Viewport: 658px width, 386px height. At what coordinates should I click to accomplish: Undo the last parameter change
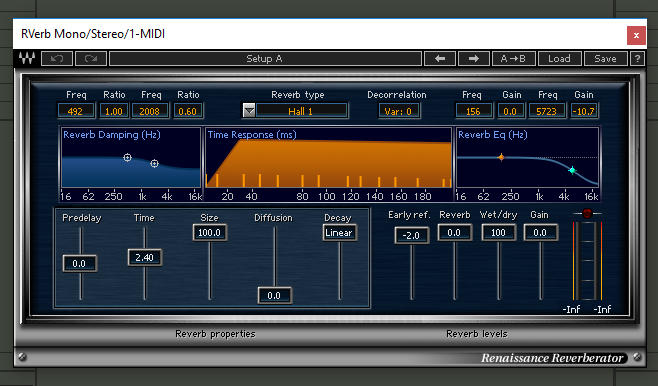click(57, 58)
